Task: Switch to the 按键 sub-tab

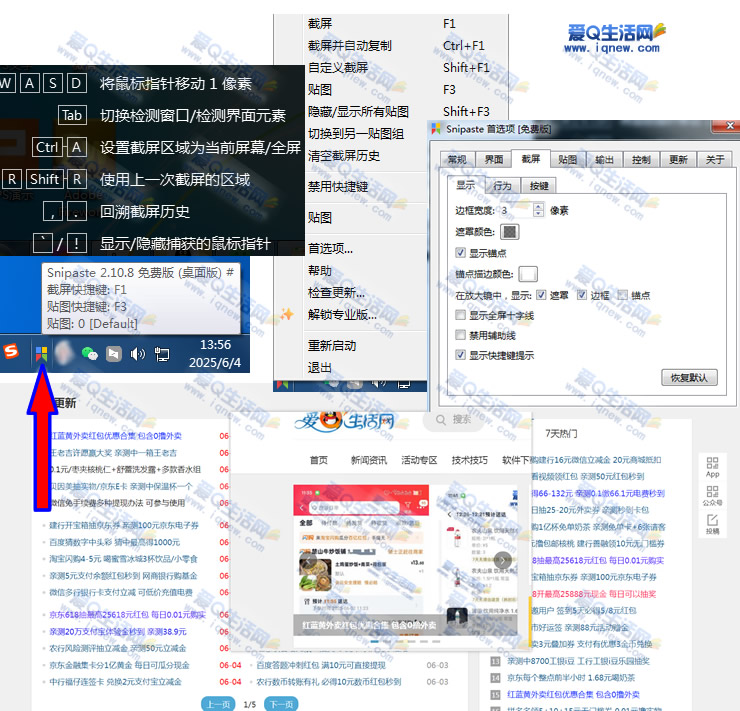Action: coord(538,186)
